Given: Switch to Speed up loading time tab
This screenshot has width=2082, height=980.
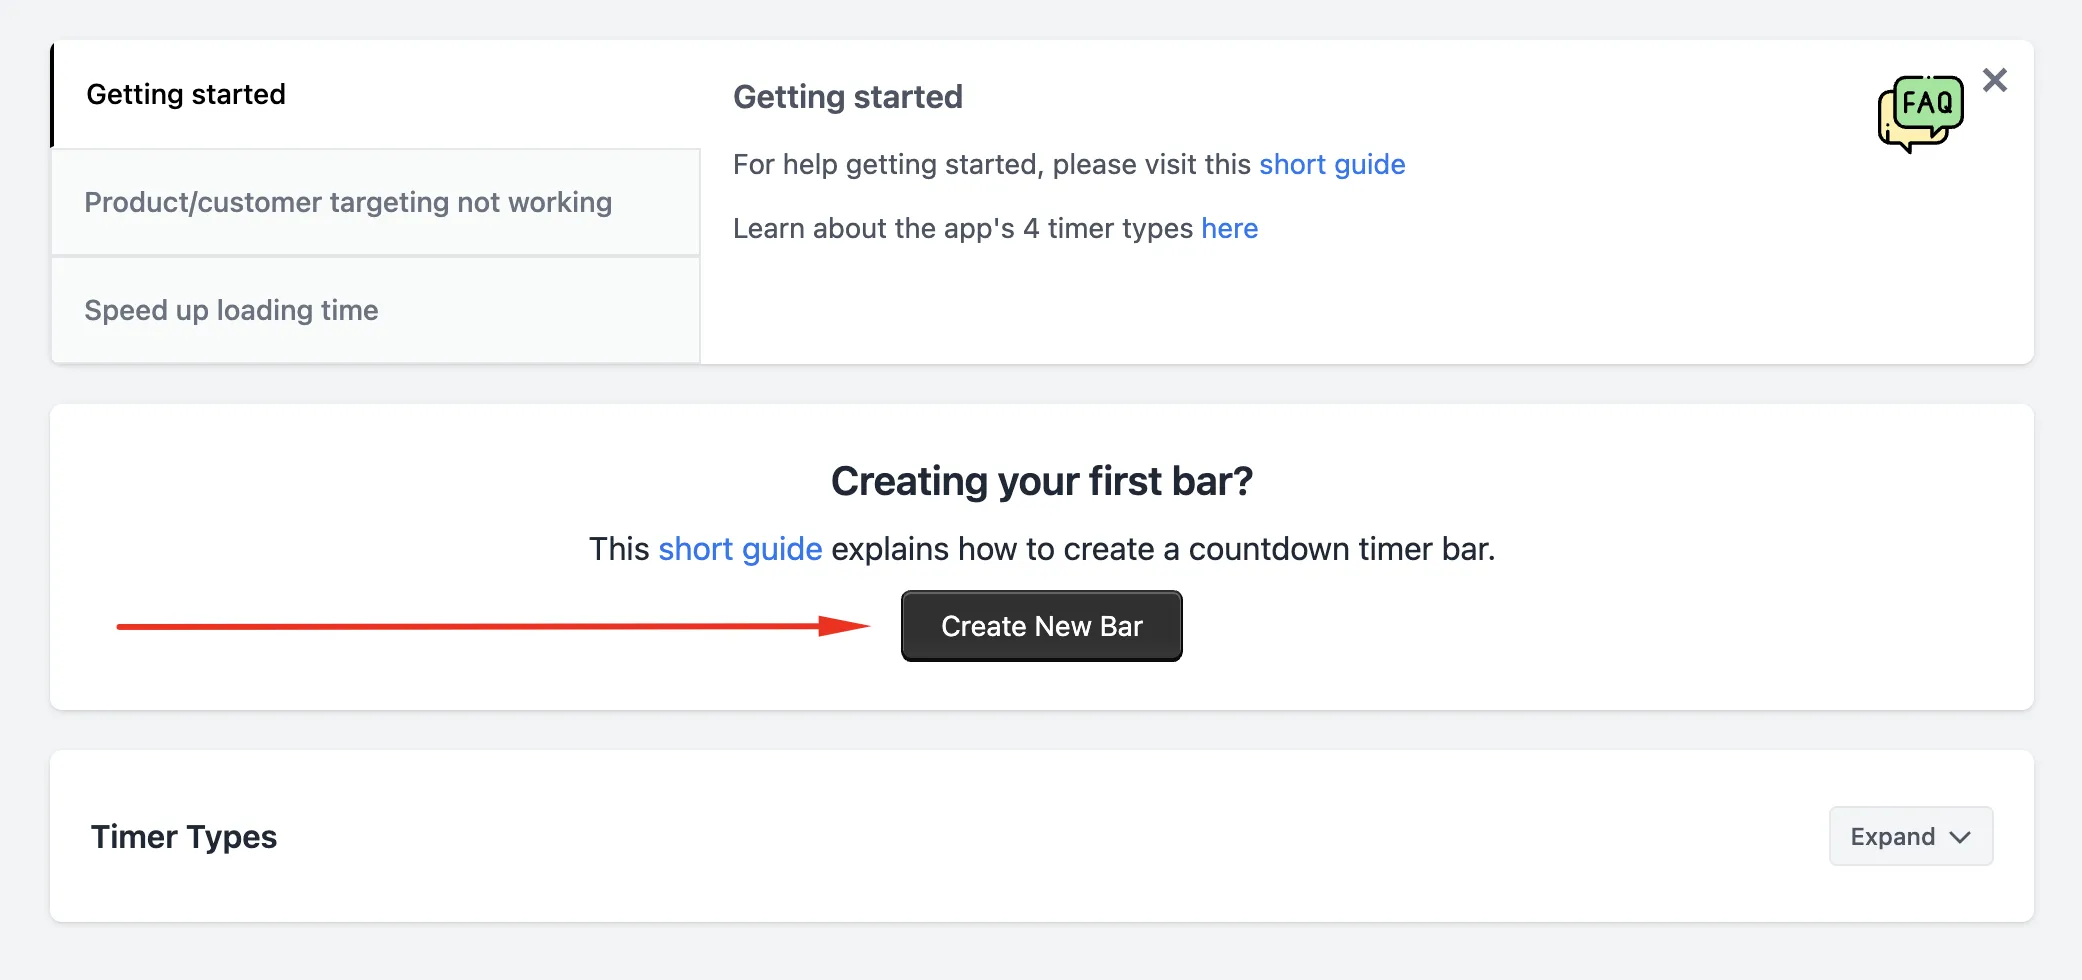Looking at the screenshot, I should pos(376,310).
